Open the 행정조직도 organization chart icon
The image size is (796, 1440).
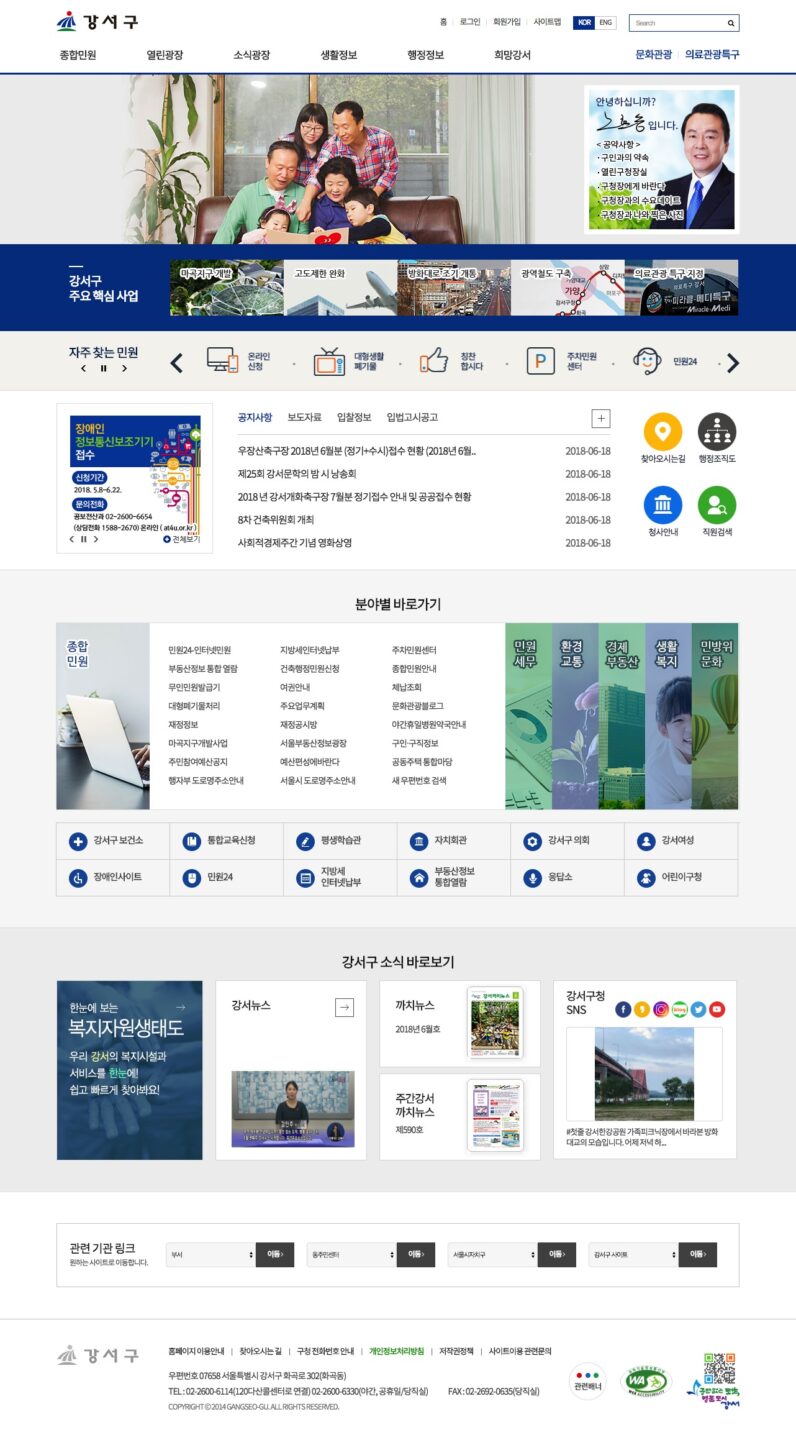point(716,432)
